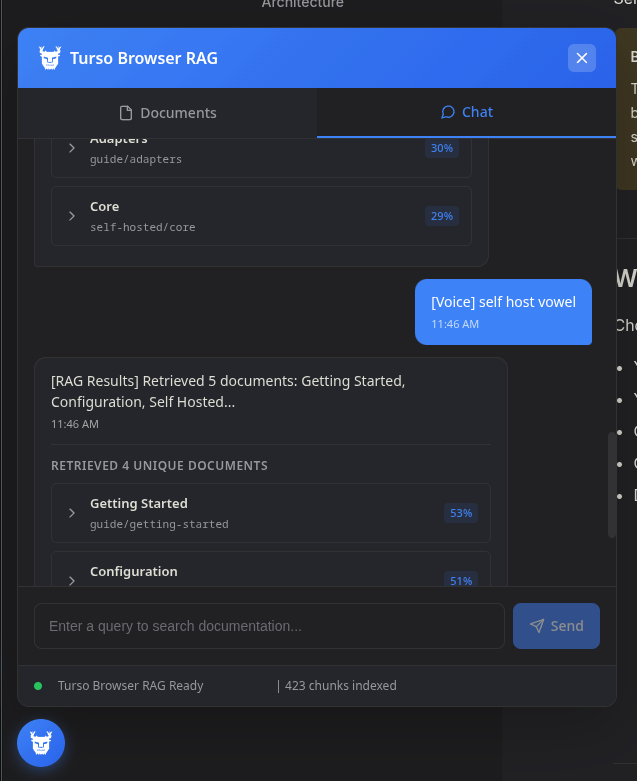Screen dimensions: 637x781
Task: Click the guide/adapters path text
Action: click(x=135, y=159)
